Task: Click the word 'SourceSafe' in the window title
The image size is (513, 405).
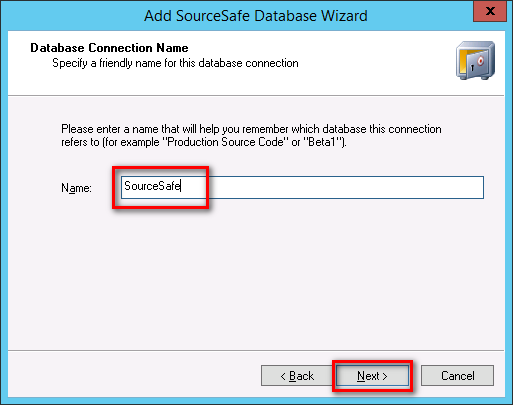Action: [213, 16]
